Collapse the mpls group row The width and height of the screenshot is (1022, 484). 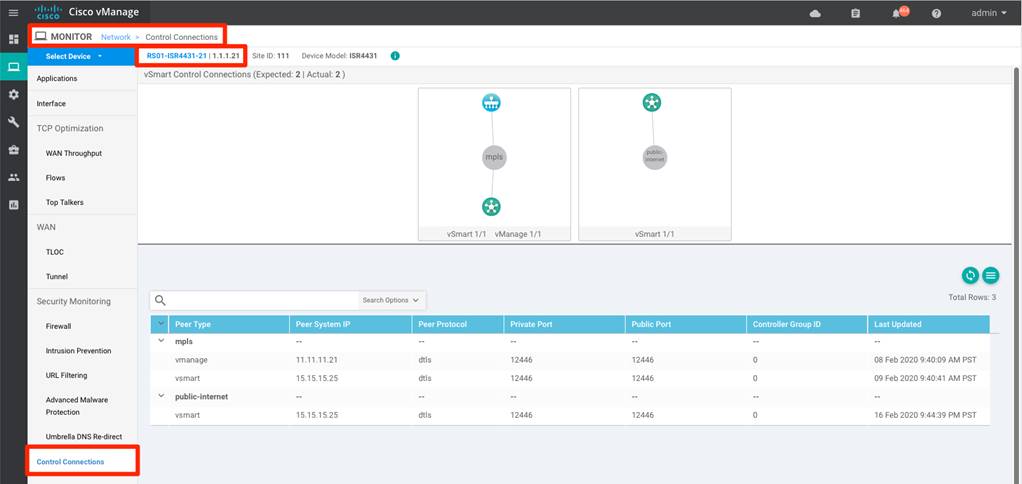pyautogui.click(x=161, y=341)
